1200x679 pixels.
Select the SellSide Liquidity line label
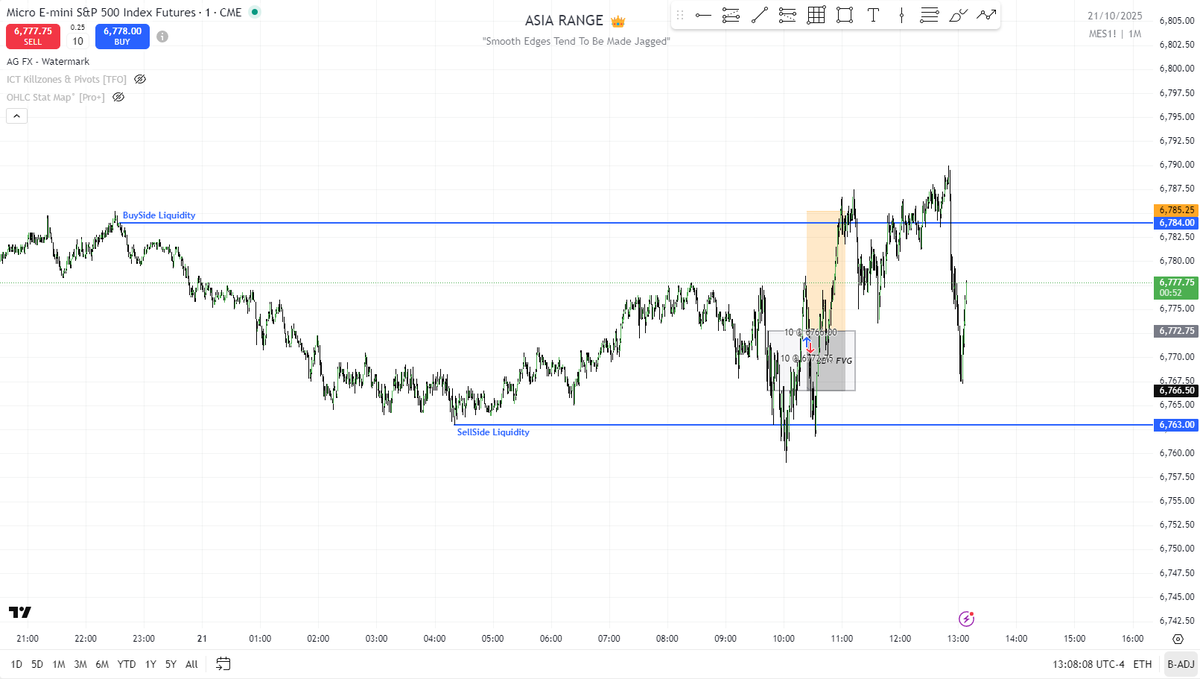point(493,432)
